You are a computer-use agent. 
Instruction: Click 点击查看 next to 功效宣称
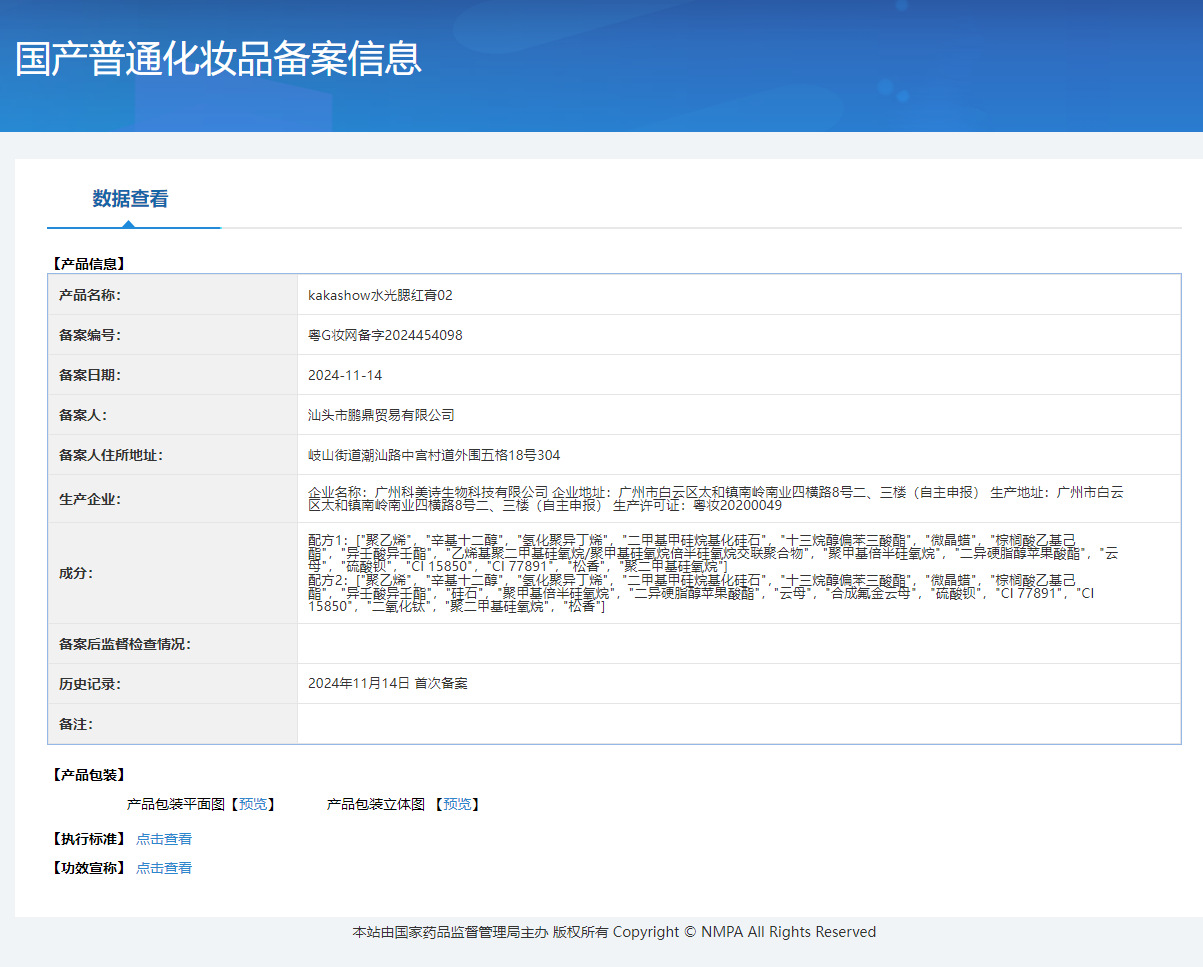point(164,868)
